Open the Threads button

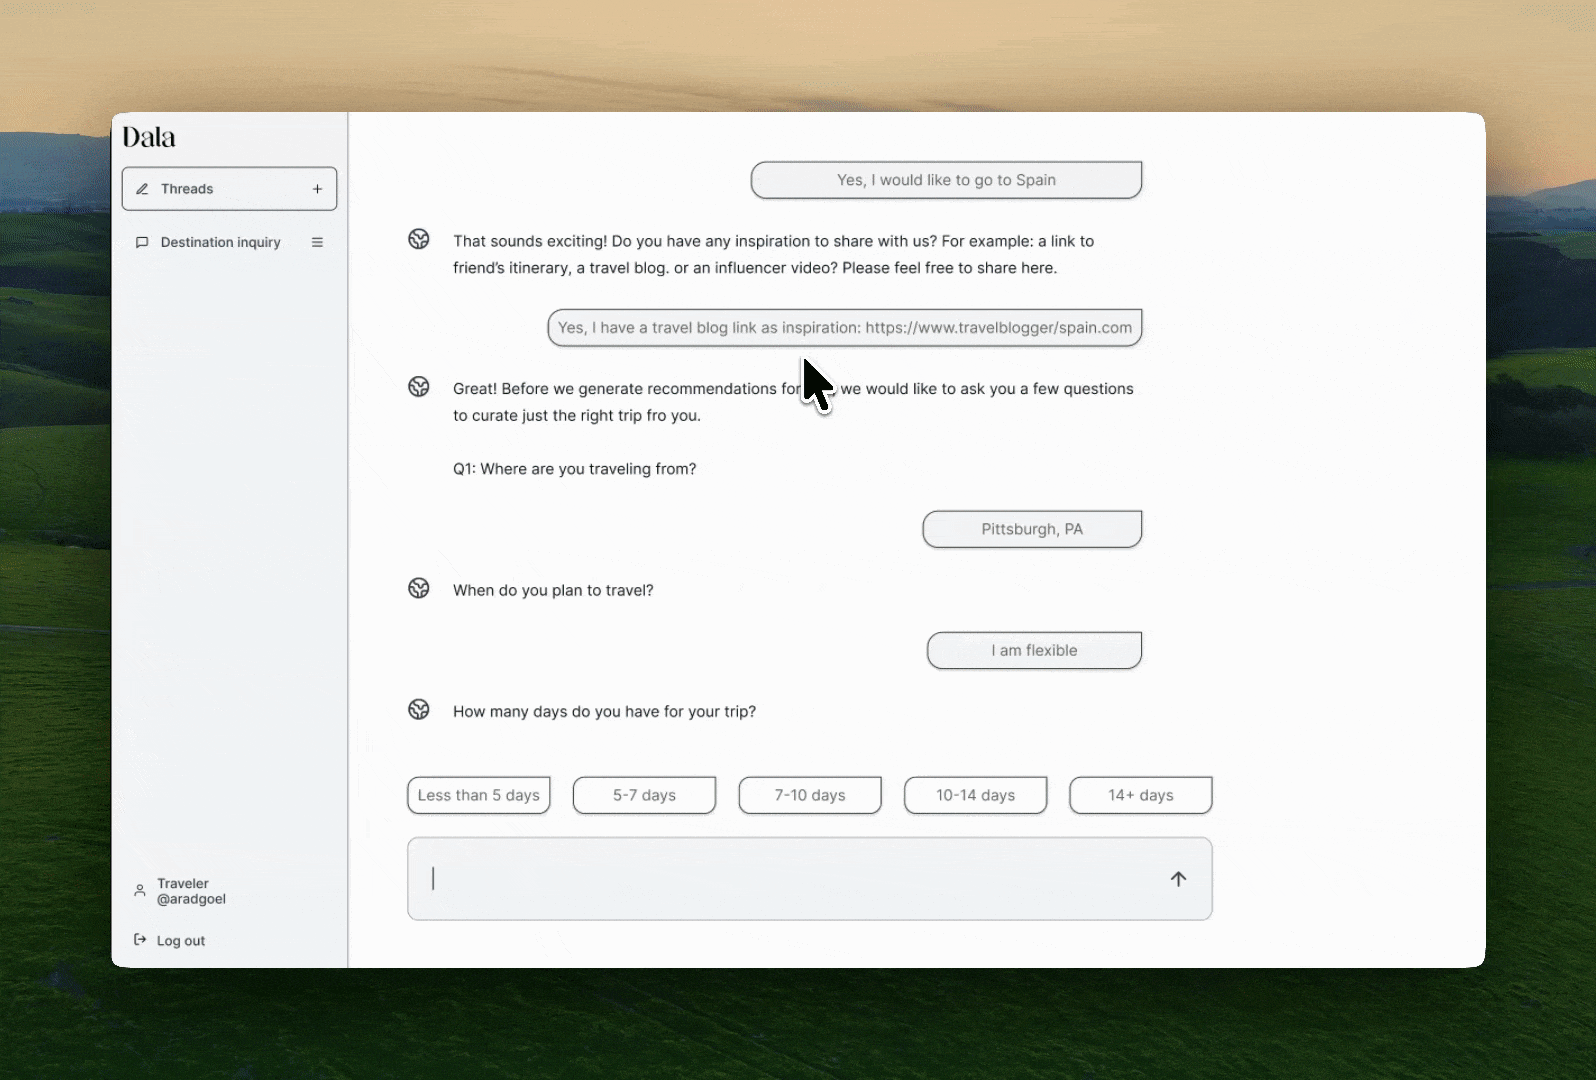229,189
